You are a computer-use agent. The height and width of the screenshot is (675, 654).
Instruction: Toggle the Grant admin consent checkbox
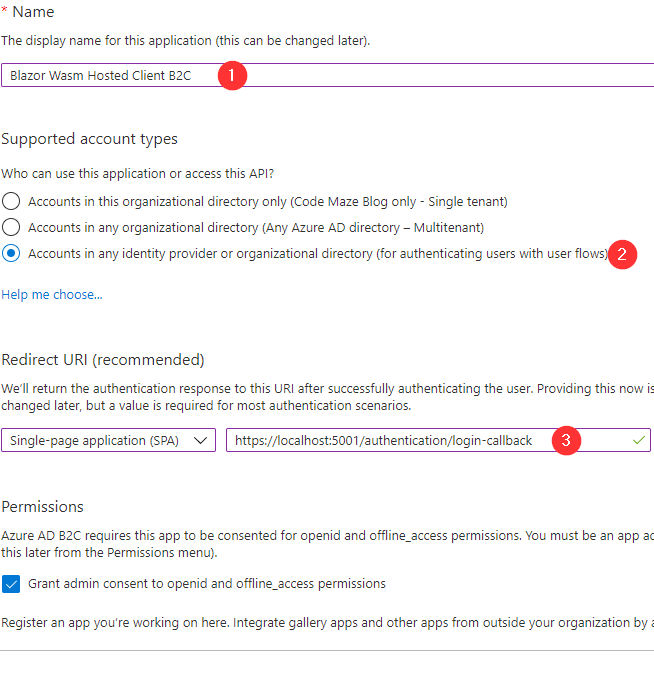[12, 583]
